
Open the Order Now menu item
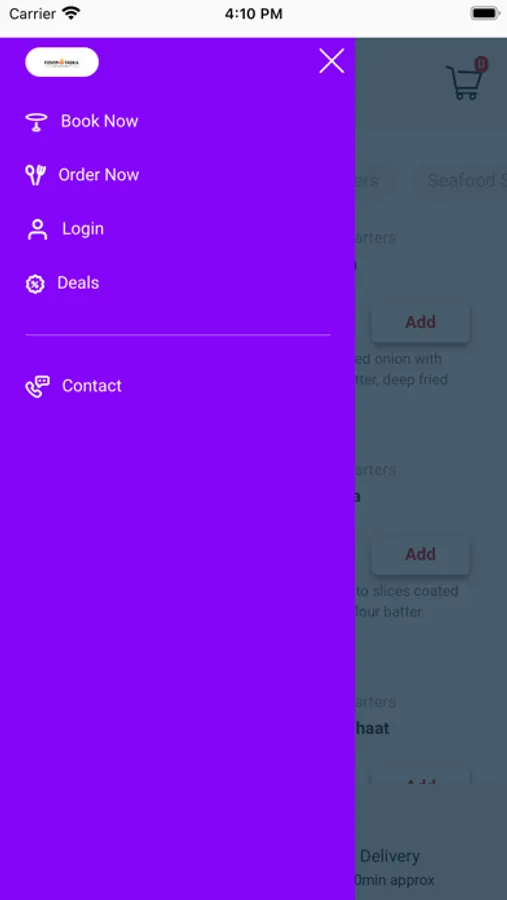99,174
